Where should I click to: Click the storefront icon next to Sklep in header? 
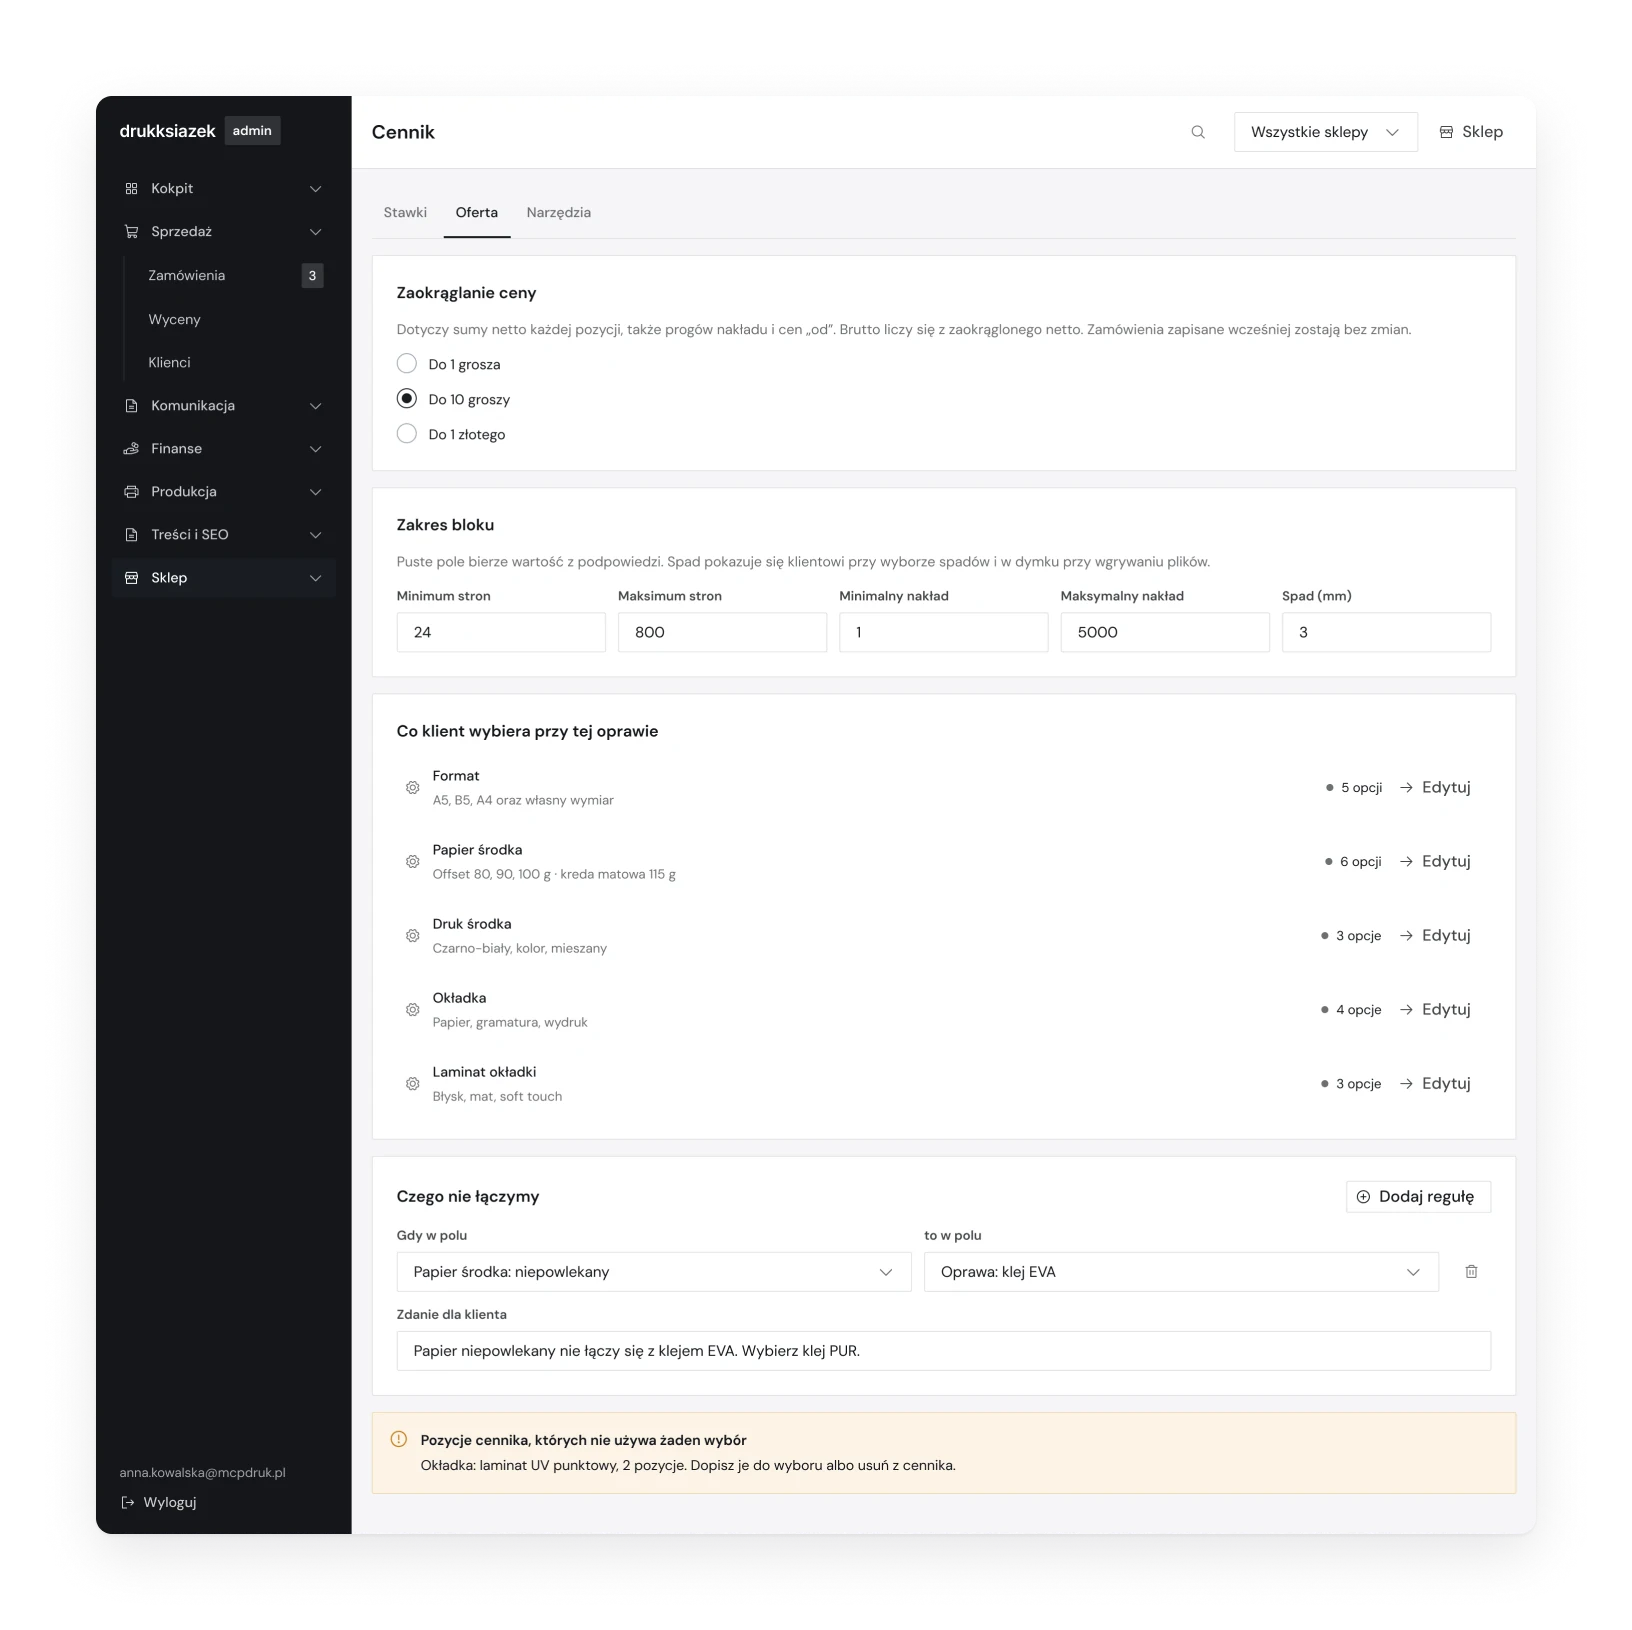[x=1446, y=132]
